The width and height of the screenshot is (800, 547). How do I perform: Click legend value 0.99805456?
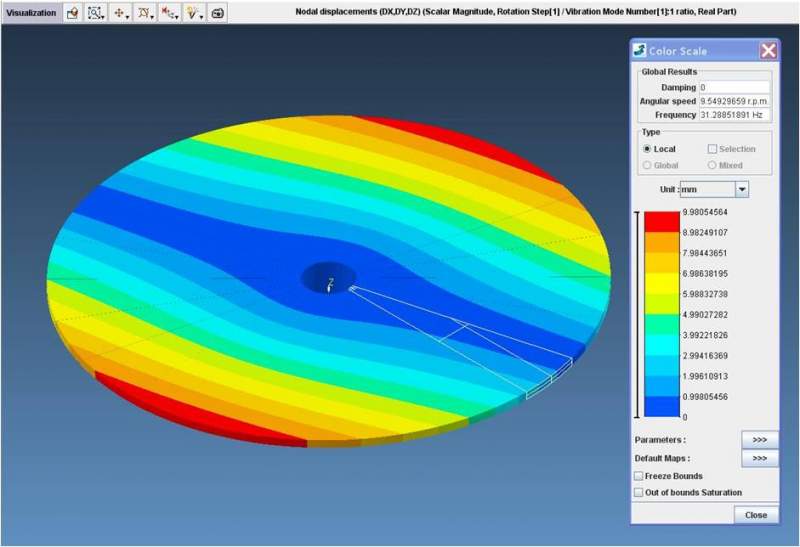pyautogui.click(x=705, y=397)
